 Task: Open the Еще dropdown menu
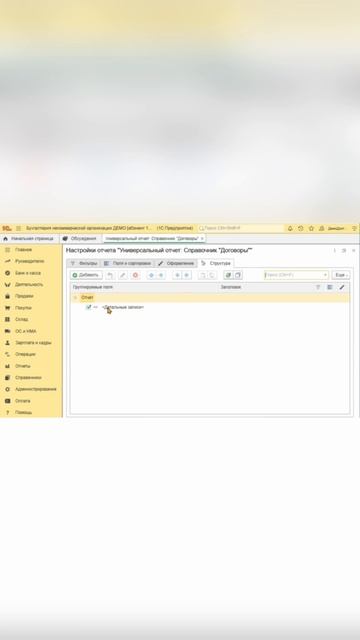pyautogui.click(x=340, y=275)
